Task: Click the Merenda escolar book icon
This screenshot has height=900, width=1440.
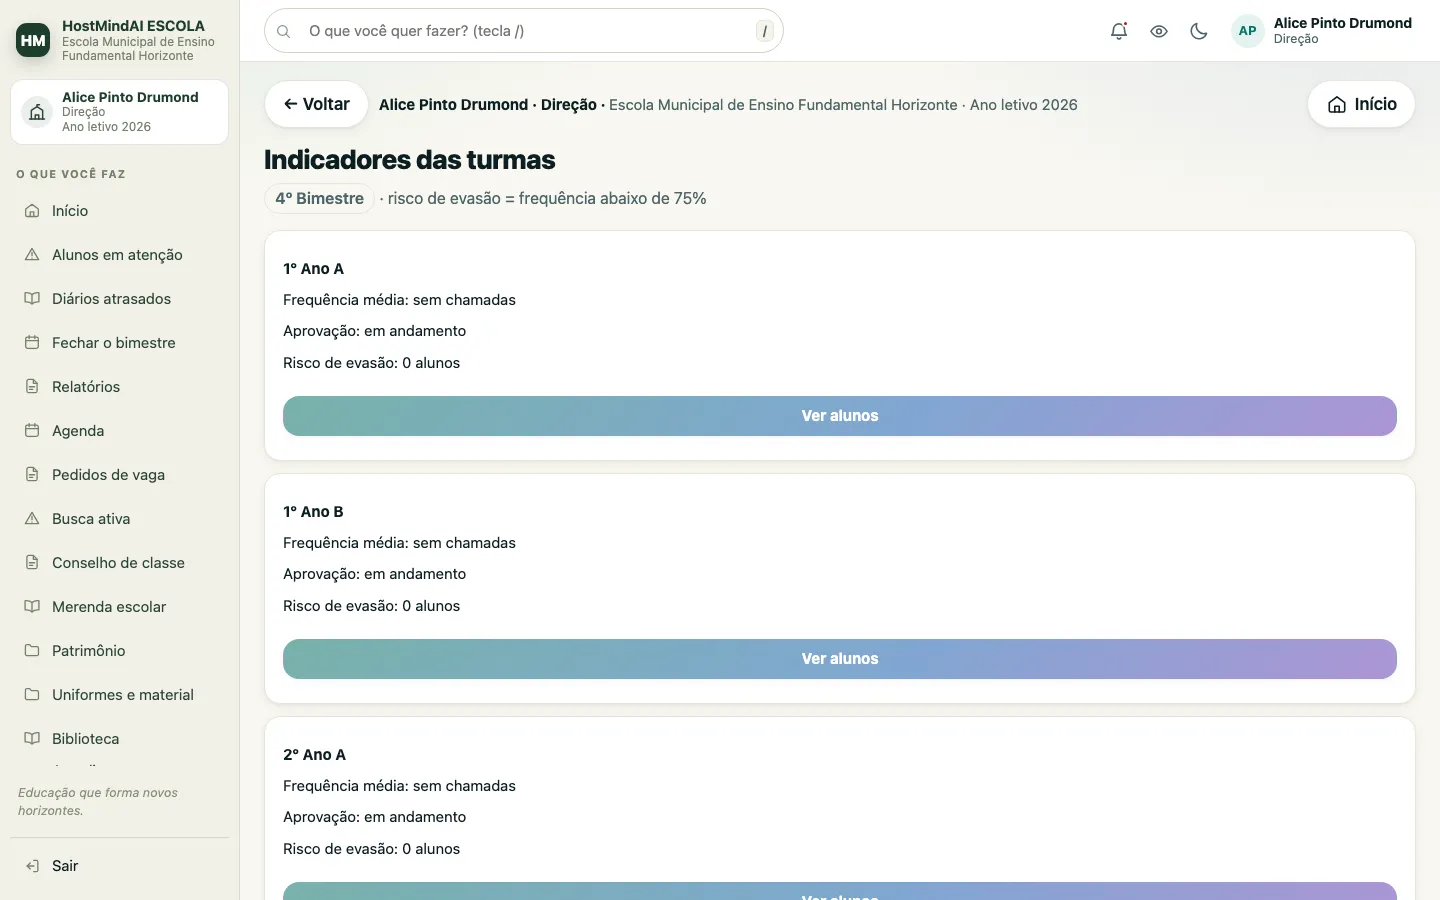Action: click(x=32, y=607)
